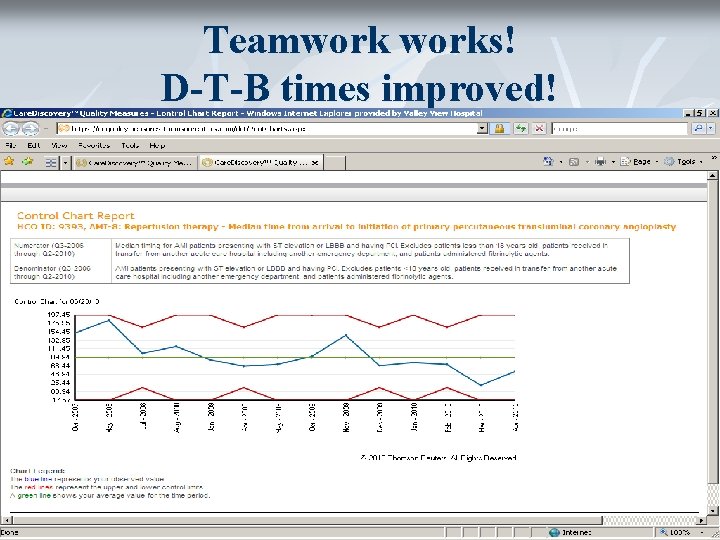This screenshot has height=540, width=720.
Task: Click the horizontal scrollbar thumb
Action: point(306,520)
